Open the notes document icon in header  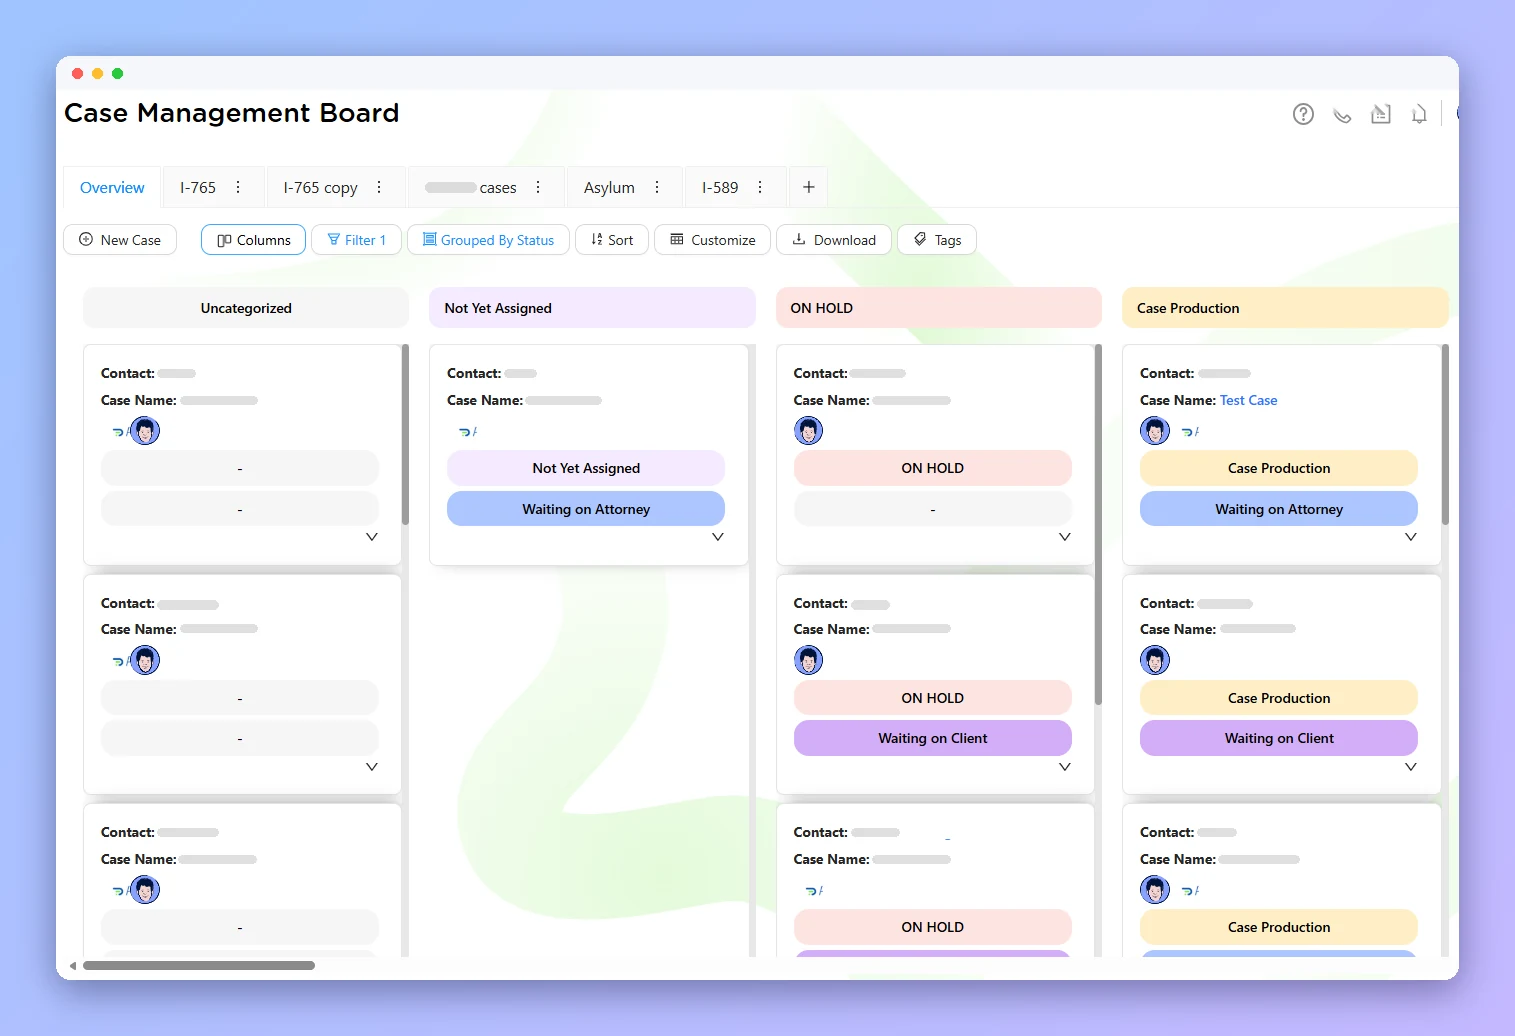1381,114
